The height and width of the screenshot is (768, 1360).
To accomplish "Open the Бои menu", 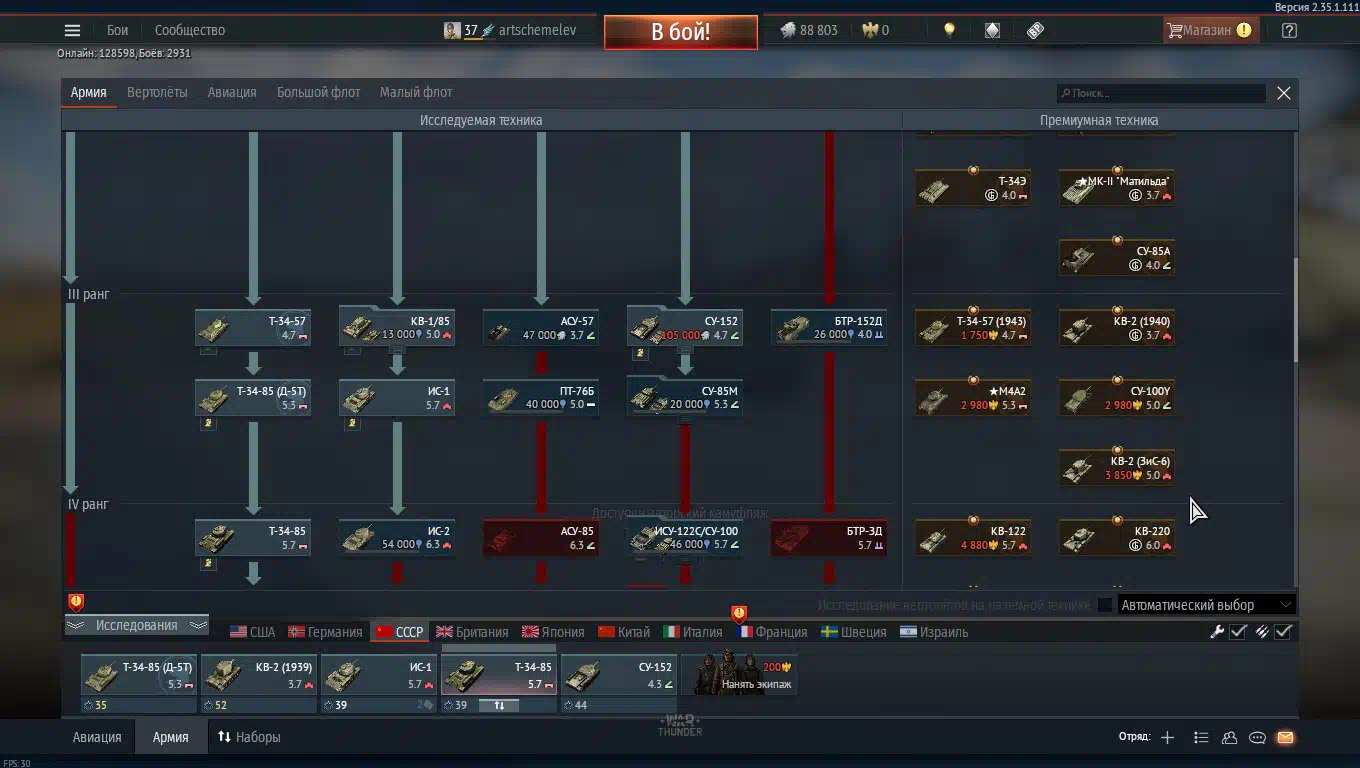I will [118, 30].
